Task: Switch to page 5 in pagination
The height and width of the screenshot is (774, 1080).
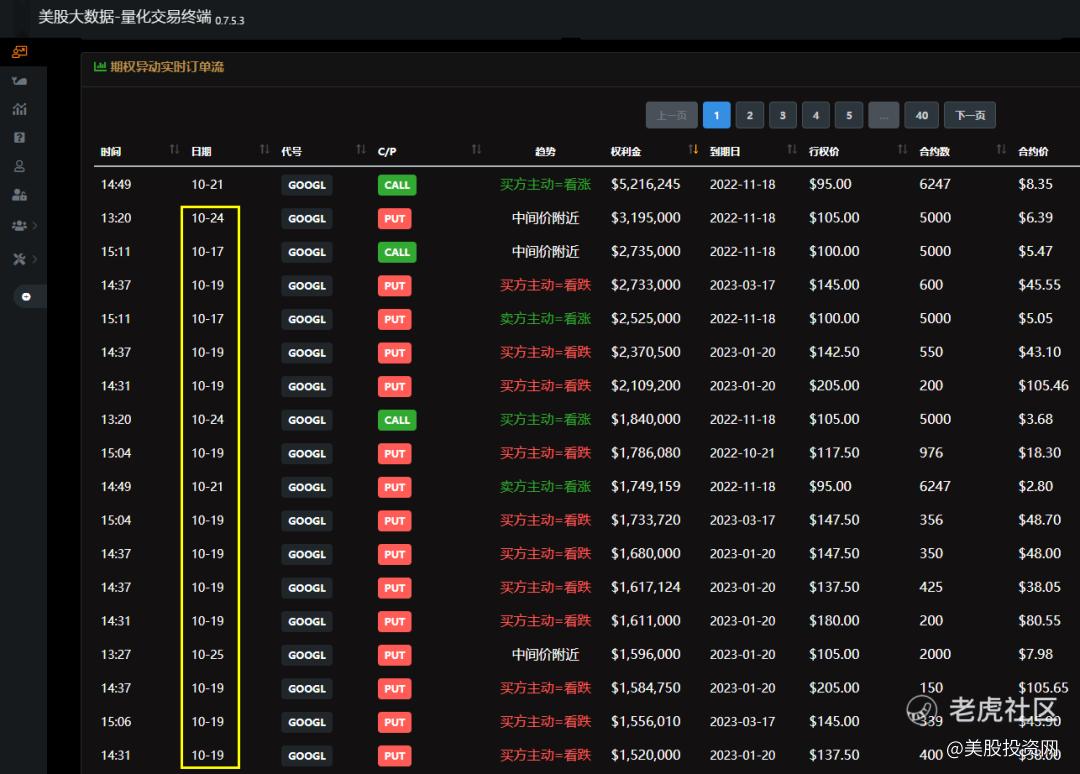Action: [849, 115]
